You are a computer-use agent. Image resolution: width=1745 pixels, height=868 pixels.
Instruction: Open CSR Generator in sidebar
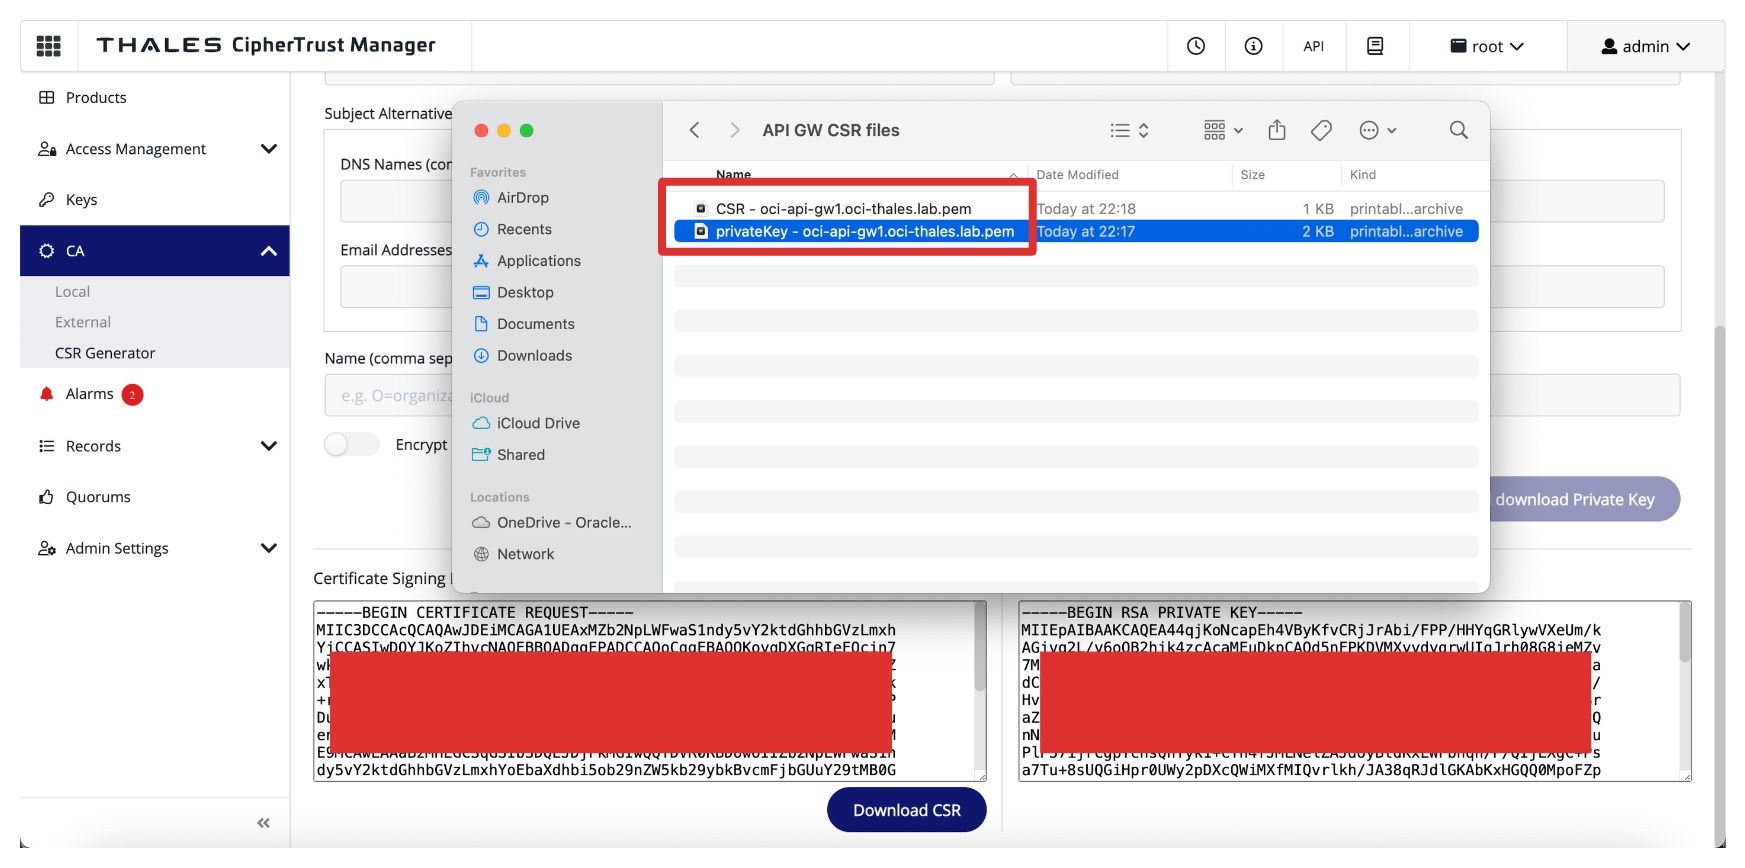(105, 353)
